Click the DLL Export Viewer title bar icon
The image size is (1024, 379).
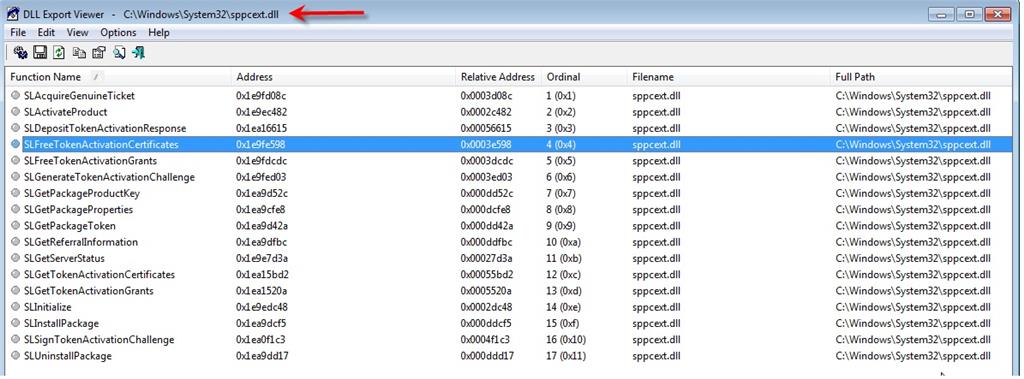pyautogui.click(x=12, y=14)
